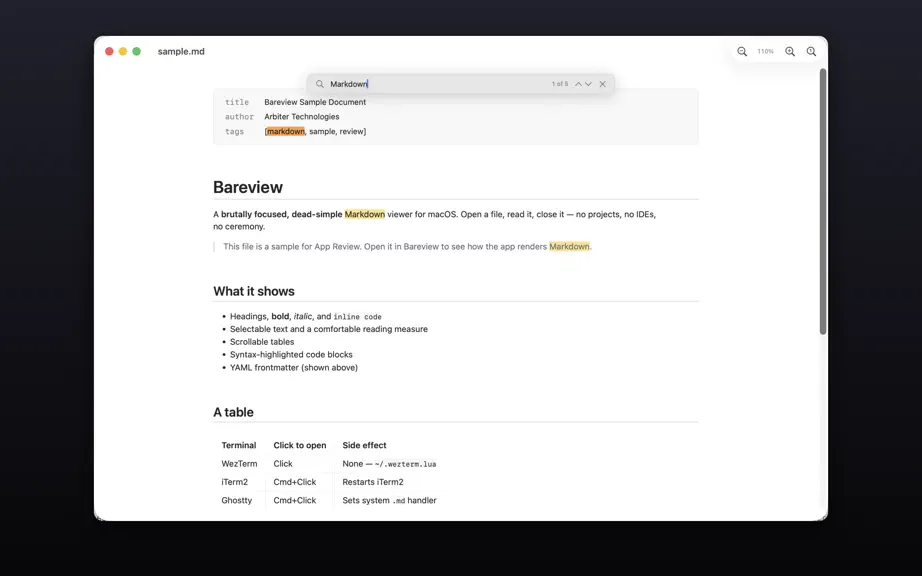
Task: Click the Ghostty table cell
Action: tap(236, 500)
